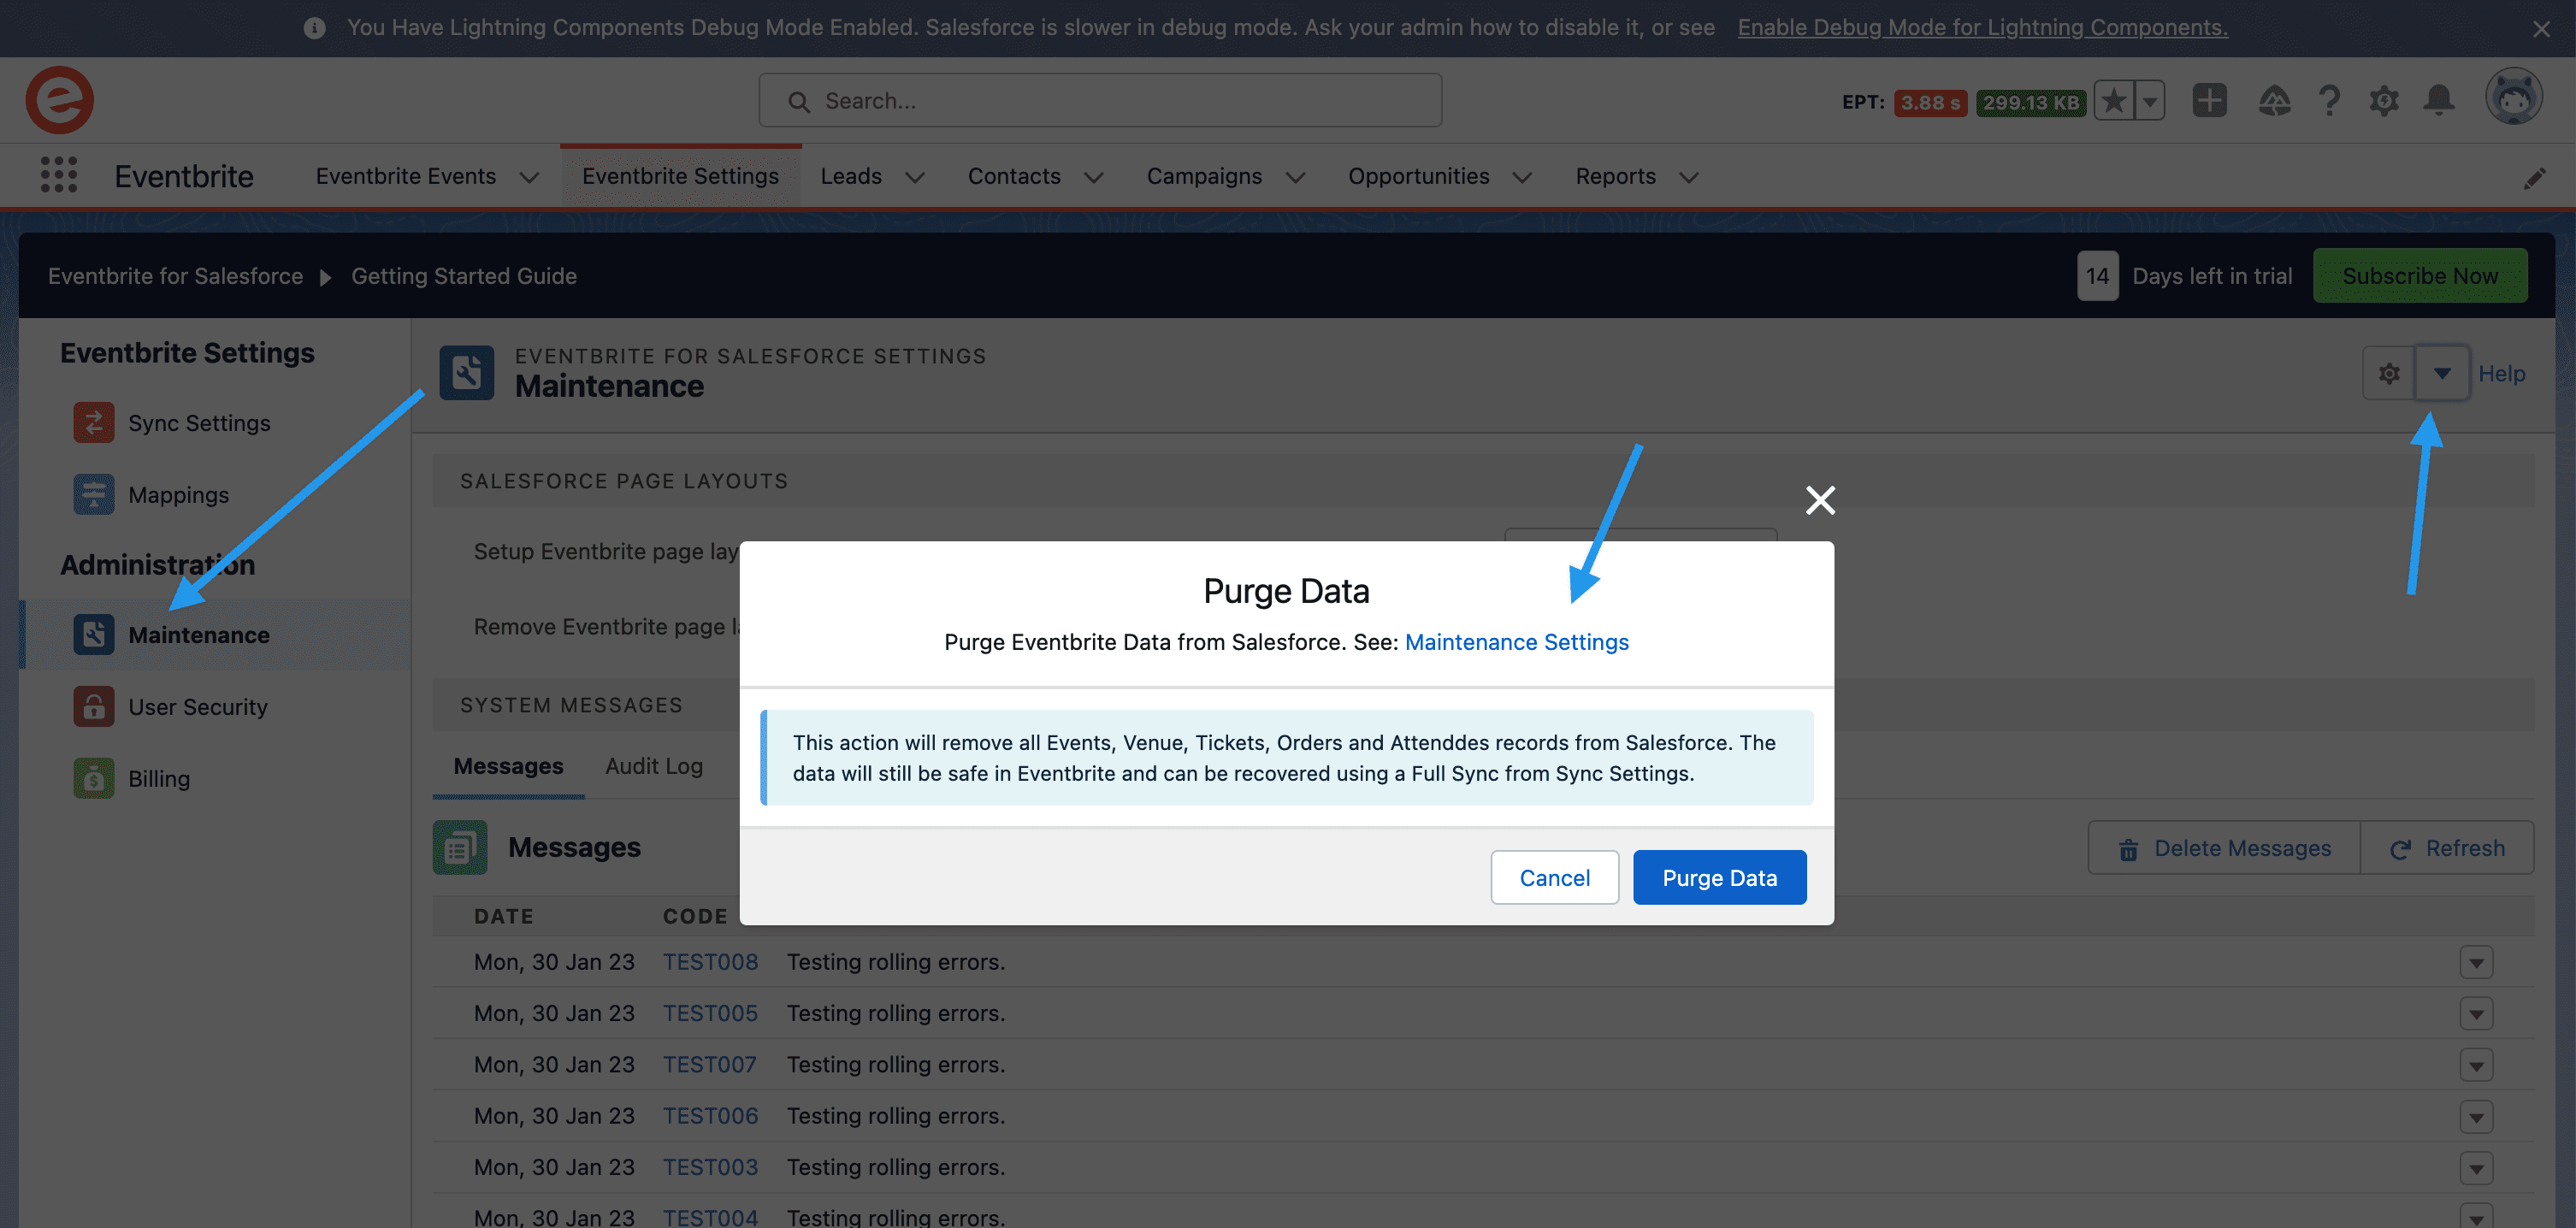Click the EPT 3.88 s badge

click(x=1930, y=102)
